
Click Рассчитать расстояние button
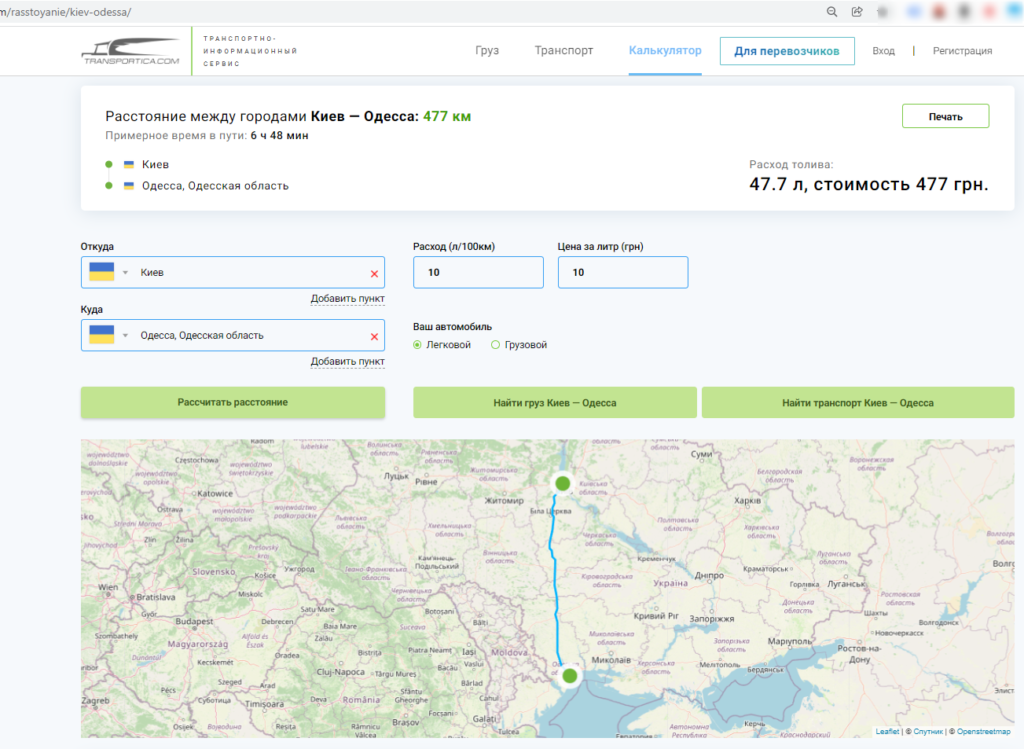coord(232,402)
